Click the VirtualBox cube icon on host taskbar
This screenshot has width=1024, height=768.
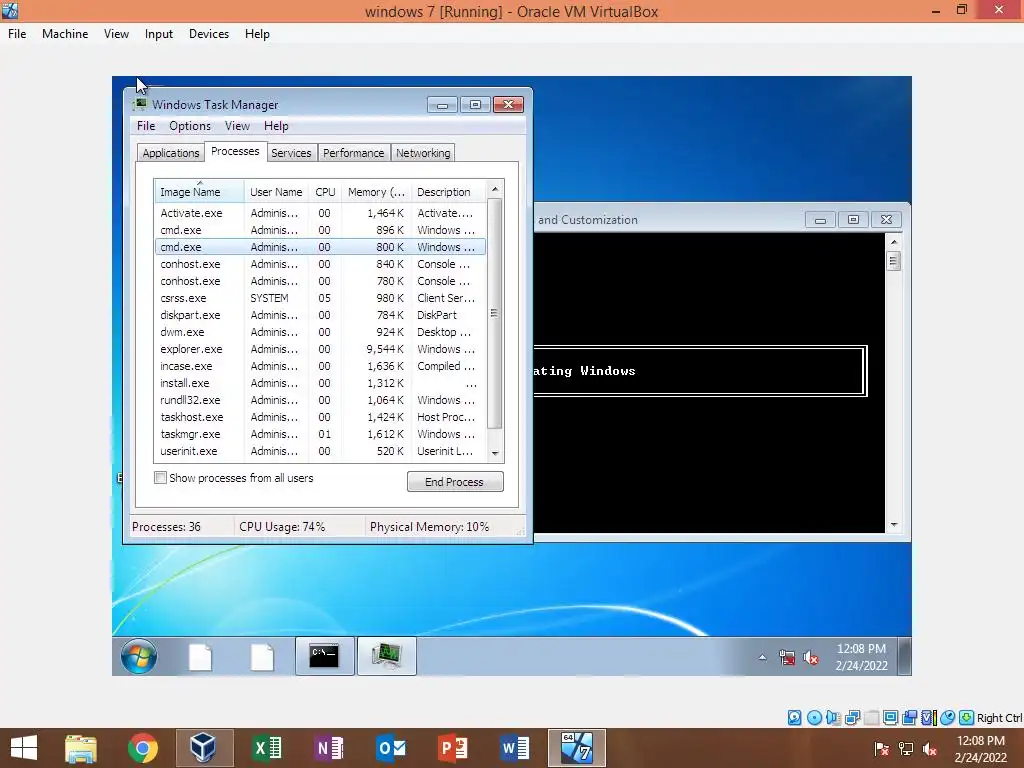click(204, 748)
